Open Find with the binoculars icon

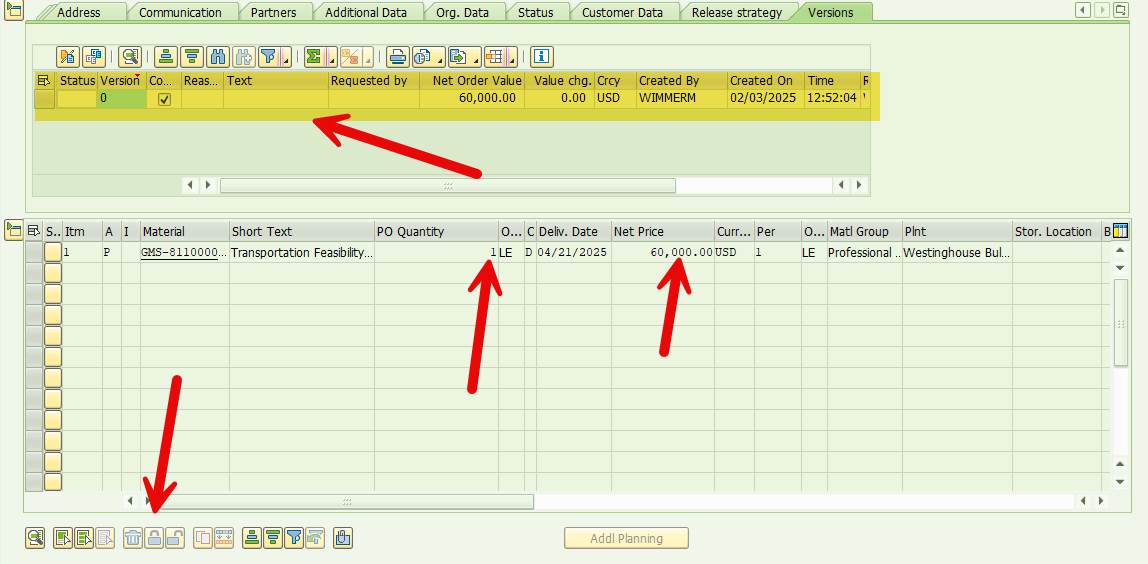[x=217, y=56]
